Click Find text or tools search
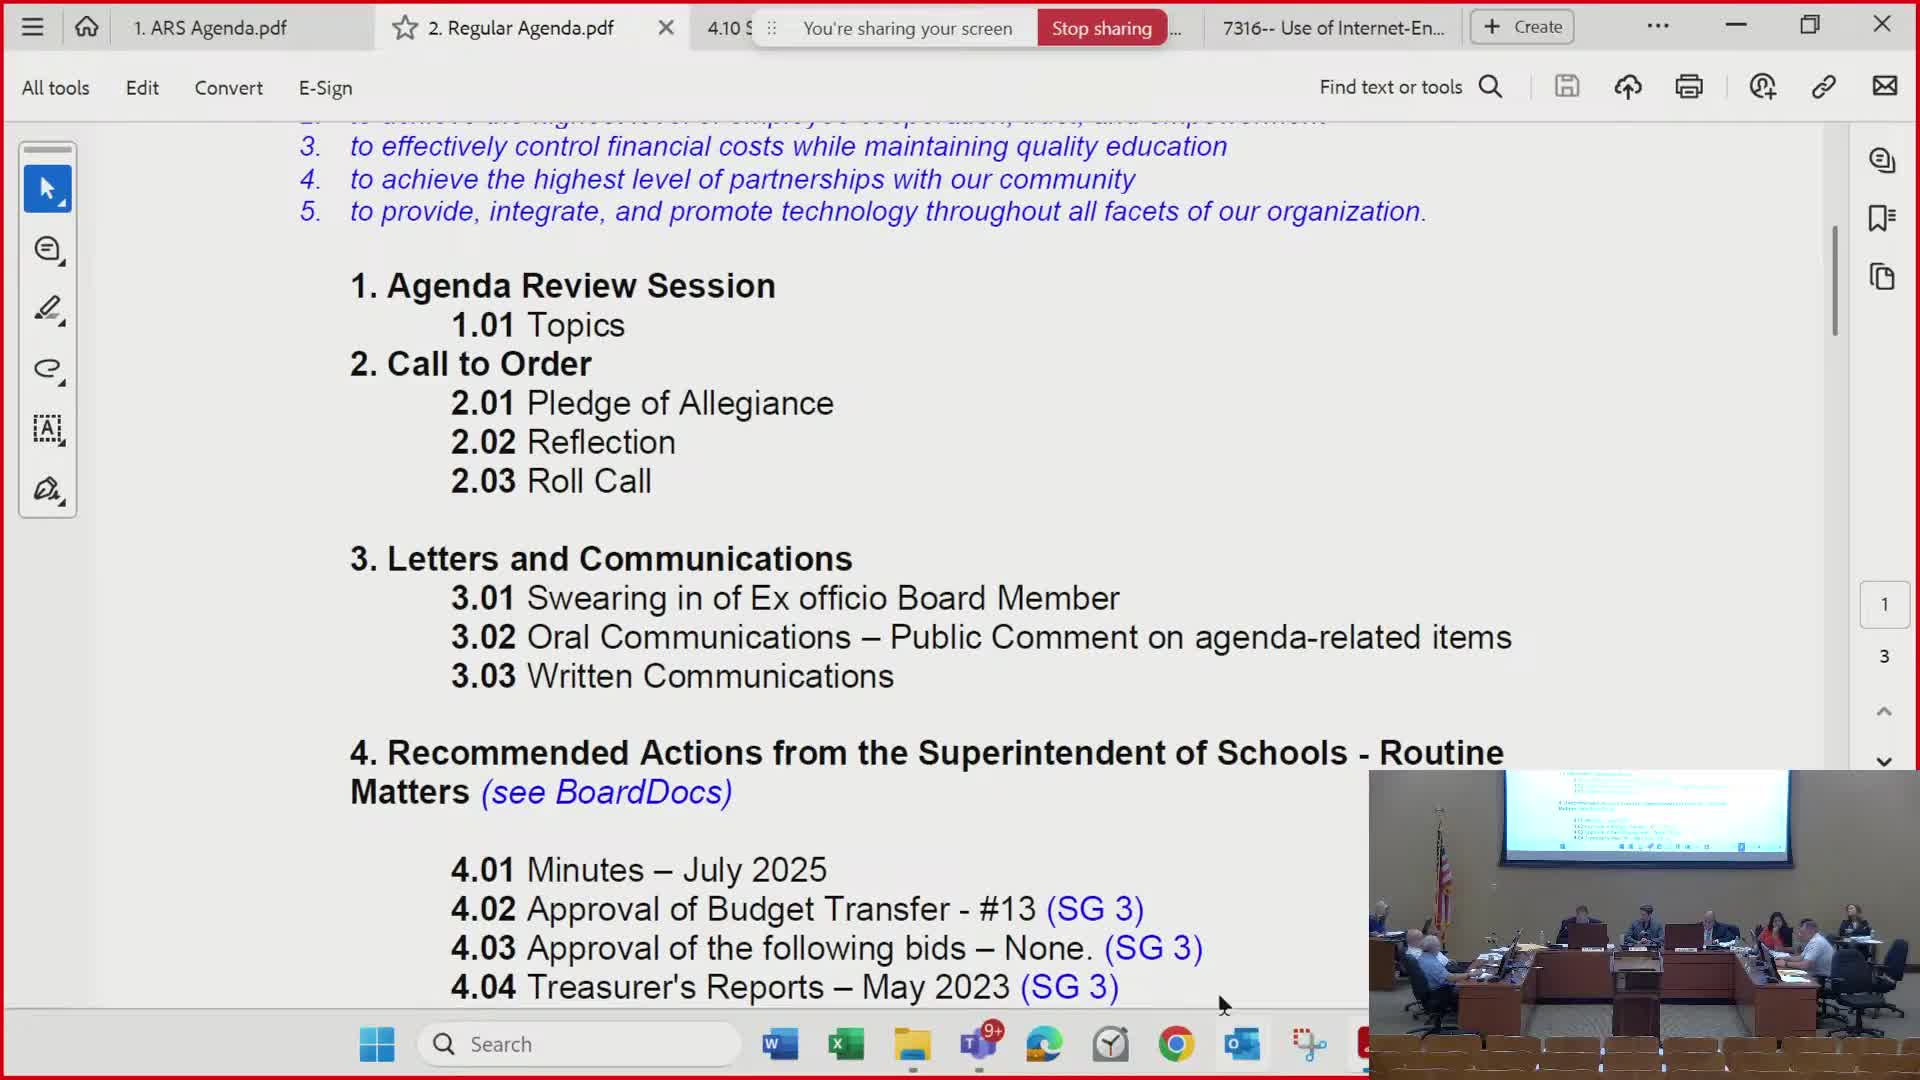The width and height of the screenshot is (1920, 1080). tap(1410, 87)
